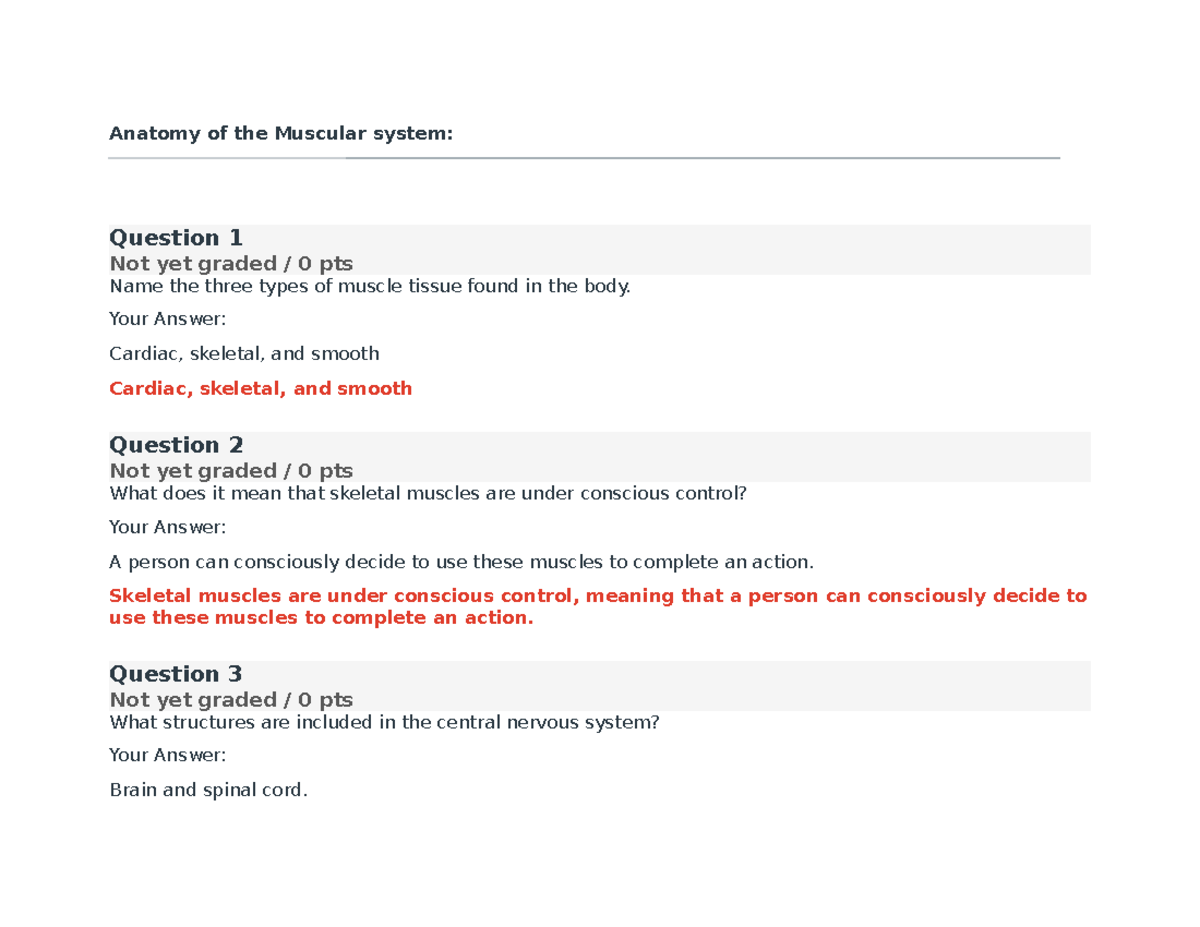Click 'Not yet graded / 0 pts' under Question 2

[231, 471]
